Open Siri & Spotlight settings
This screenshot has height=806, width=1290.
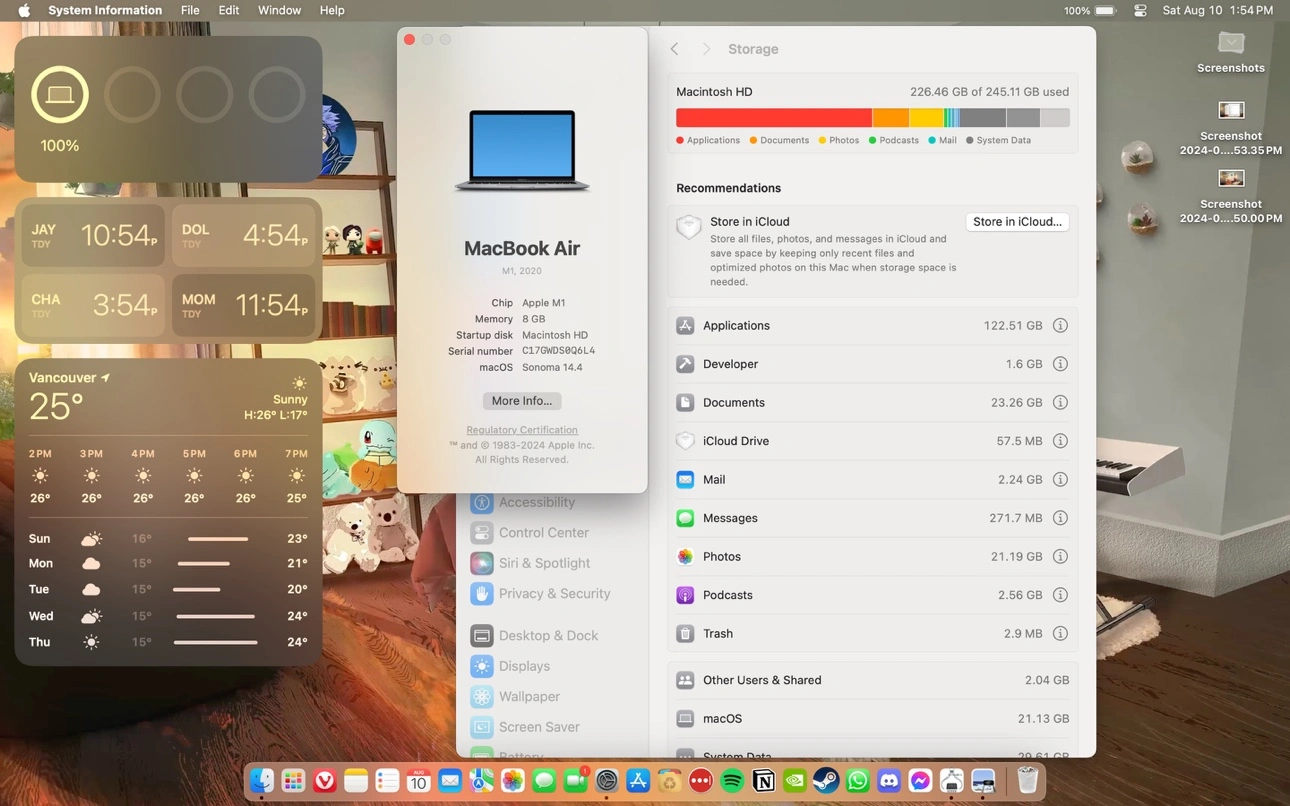click(544, 563)
